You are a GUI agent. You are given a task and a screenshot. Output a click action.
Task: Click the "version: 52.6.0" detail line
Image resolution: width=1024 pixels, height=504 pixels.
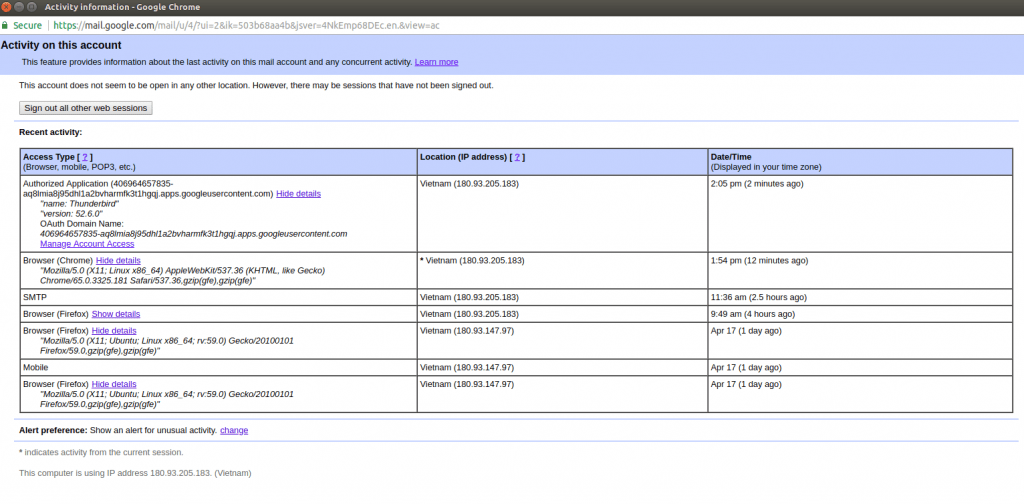pyautogui.click(x=71, y=213)
